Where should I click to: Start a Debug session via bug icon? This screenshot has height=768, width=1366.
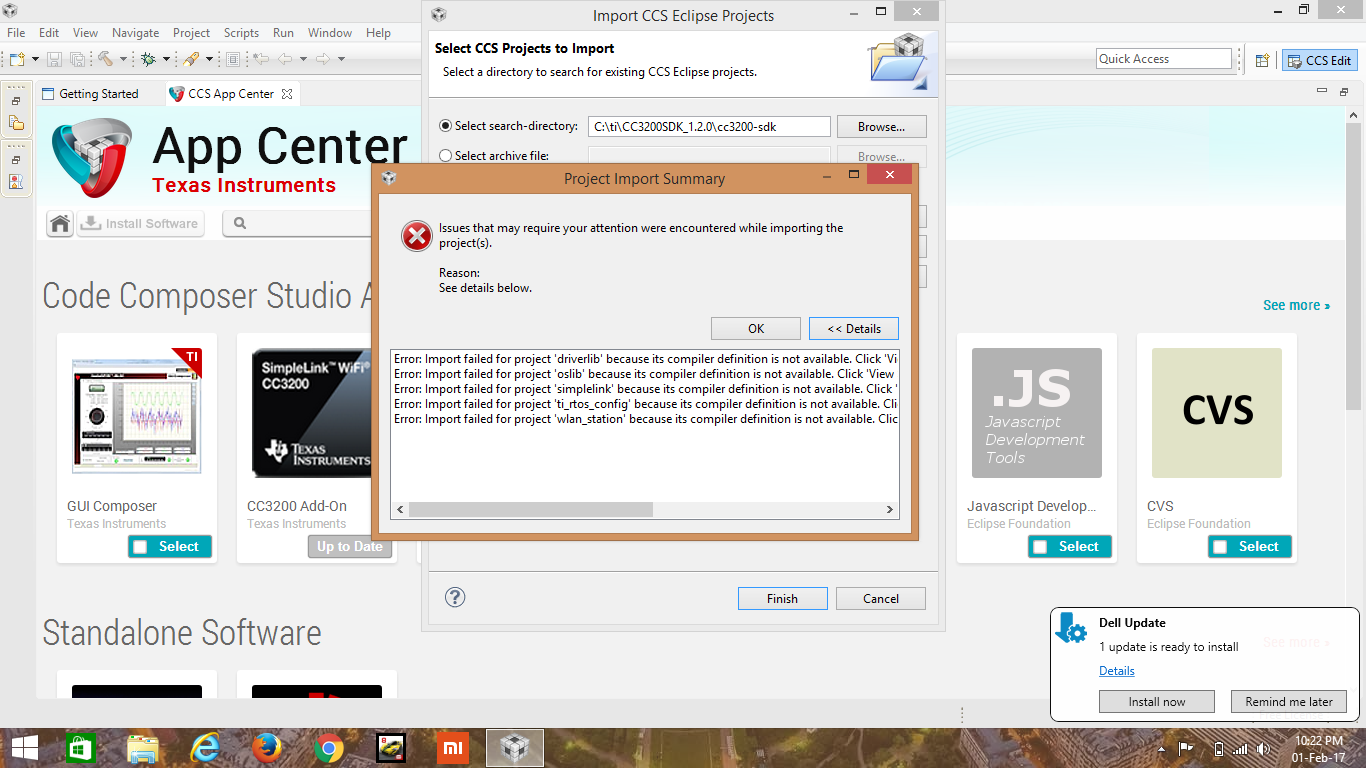tap(149, 60)
